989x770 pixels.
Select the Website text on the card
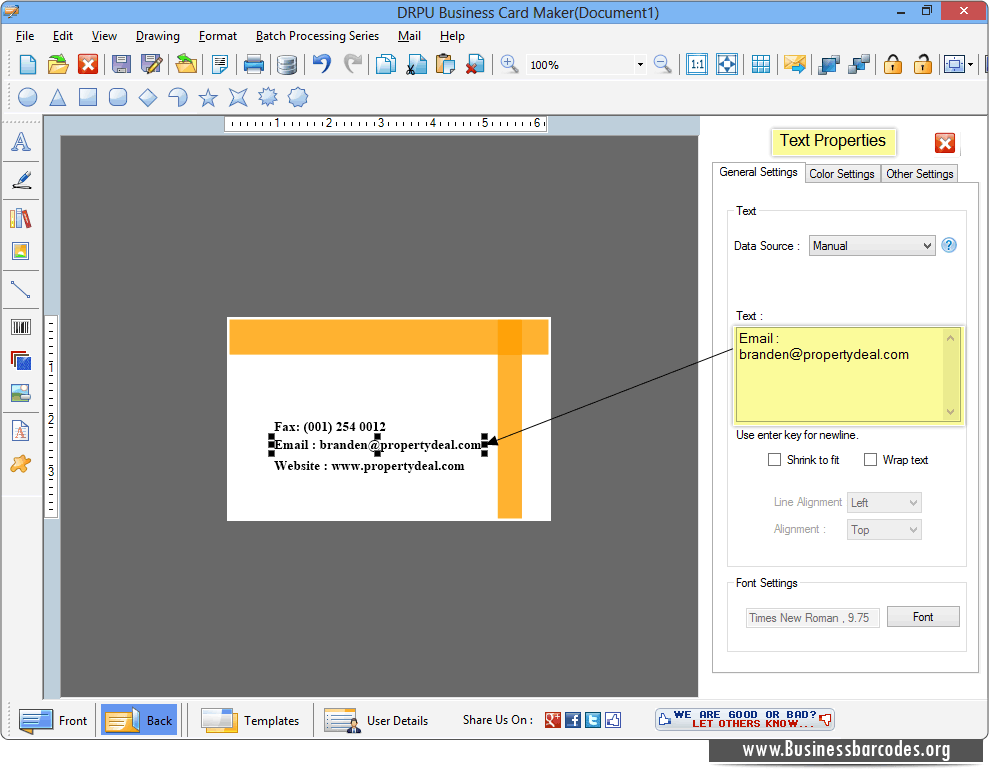[x=369, y=466]
